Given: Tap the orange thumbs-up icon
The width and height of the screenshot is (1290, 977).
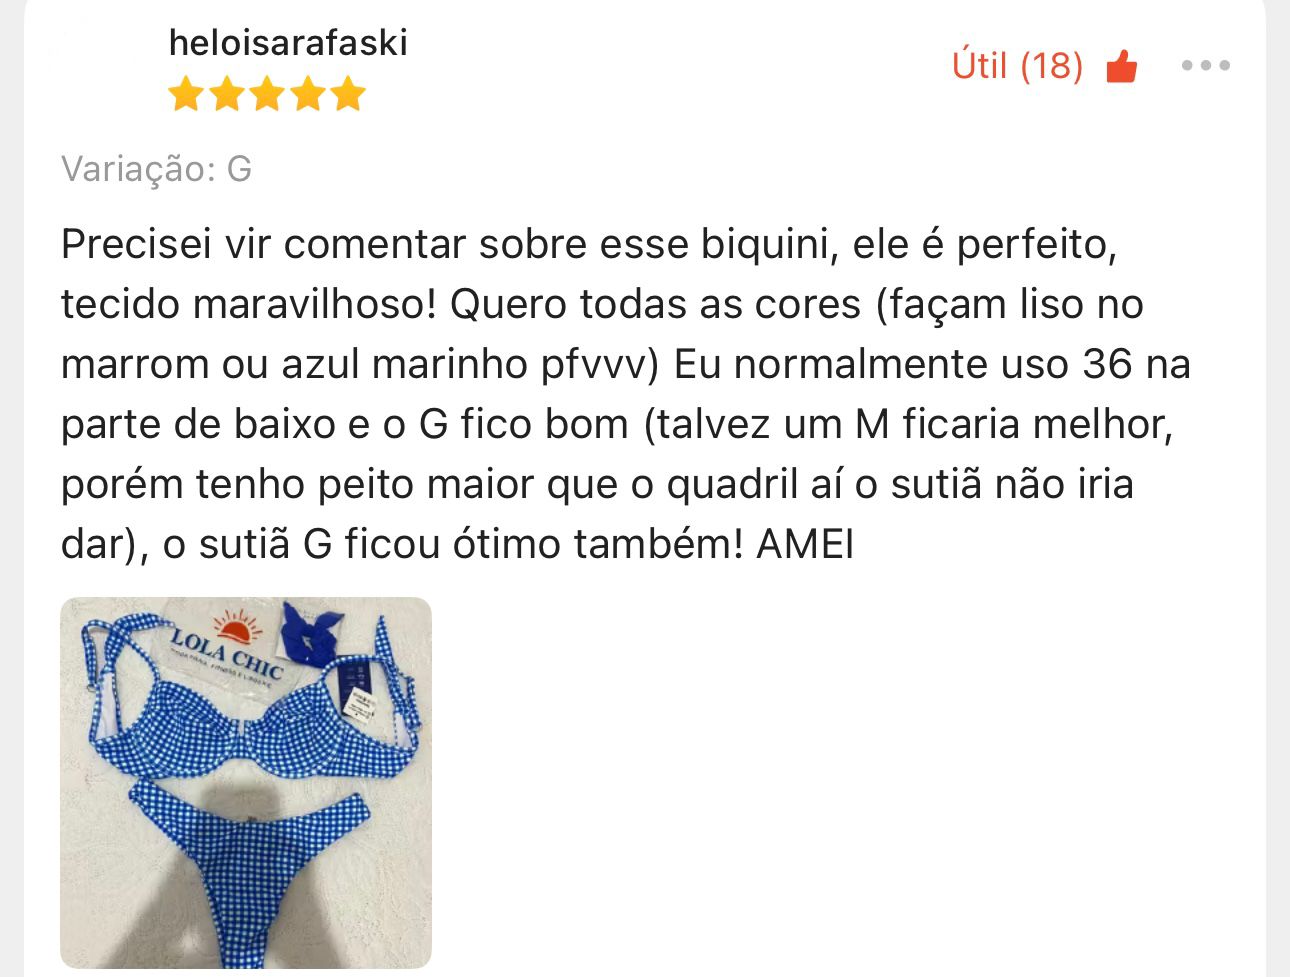Looking at the screenshot, I should [1122, 66].
